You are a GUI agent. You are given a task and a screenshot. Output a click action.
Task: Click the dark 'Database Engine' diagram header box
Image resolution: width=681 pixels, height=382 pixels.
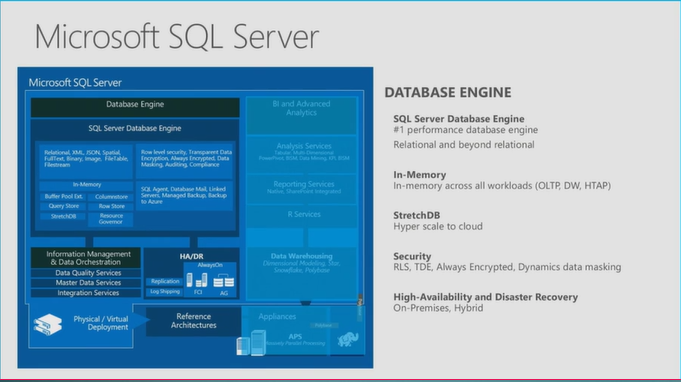(x=135, y=107)
